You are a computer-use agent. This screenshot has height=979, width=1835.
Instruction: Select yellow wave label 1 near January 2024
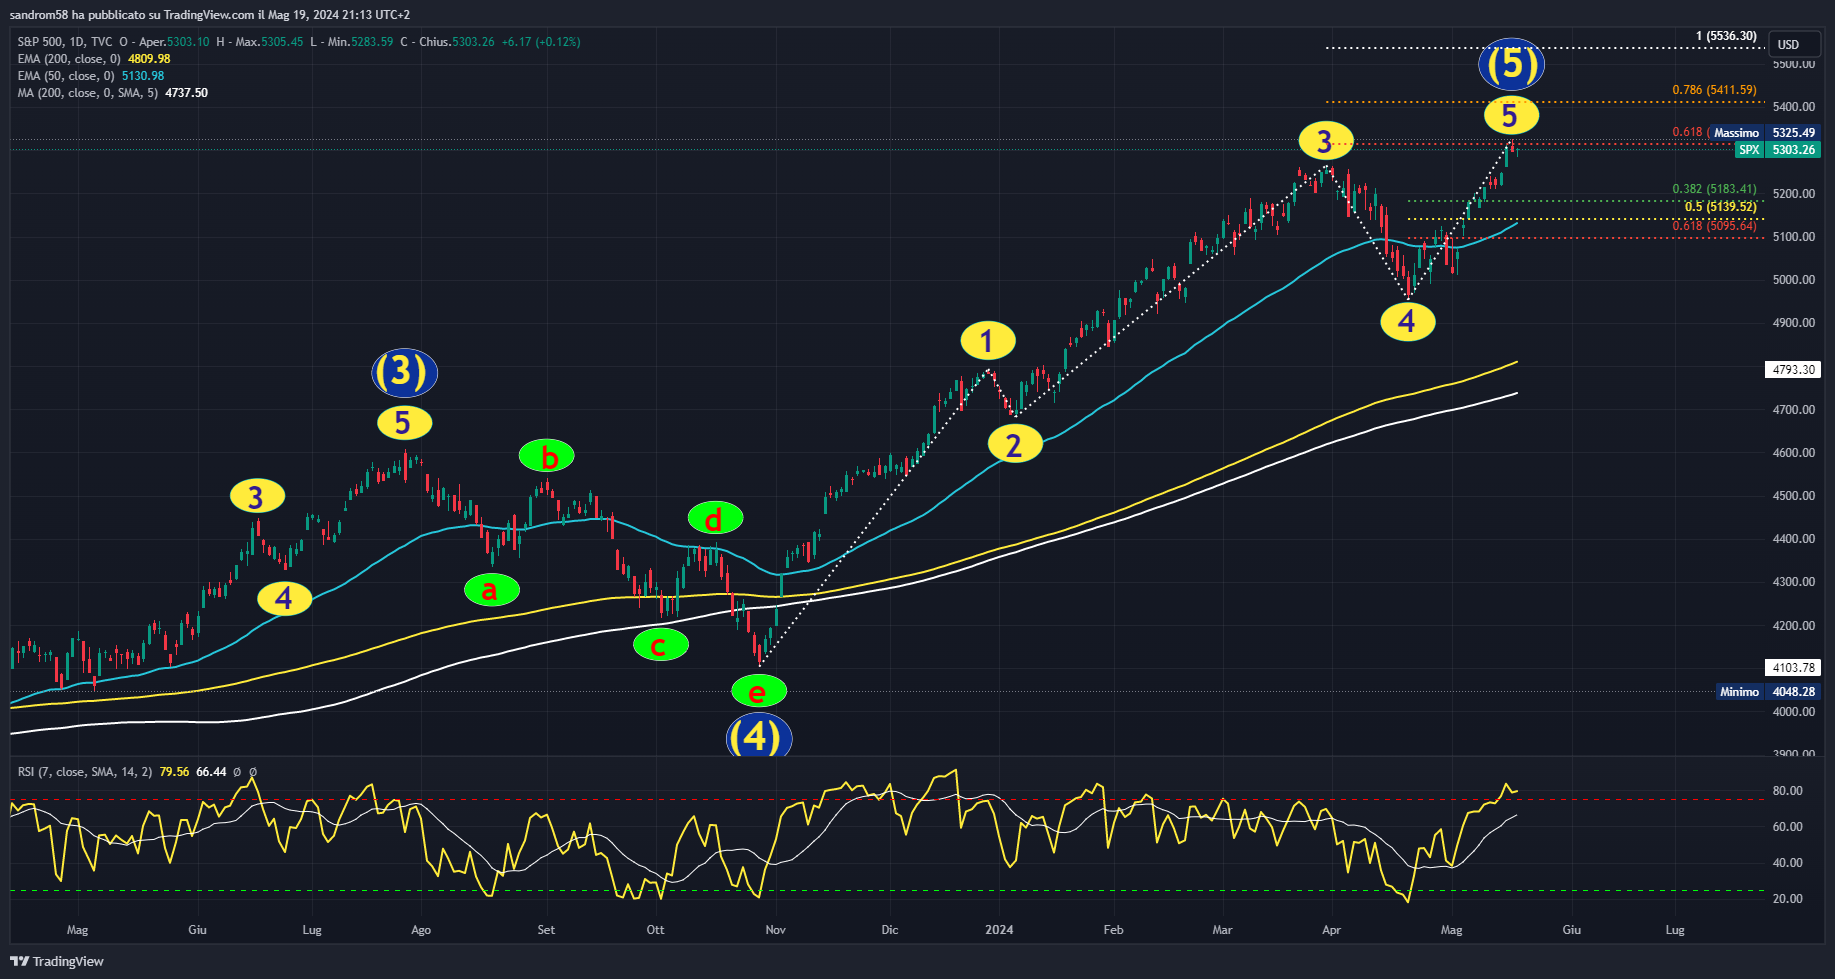(x=988, y=341)
